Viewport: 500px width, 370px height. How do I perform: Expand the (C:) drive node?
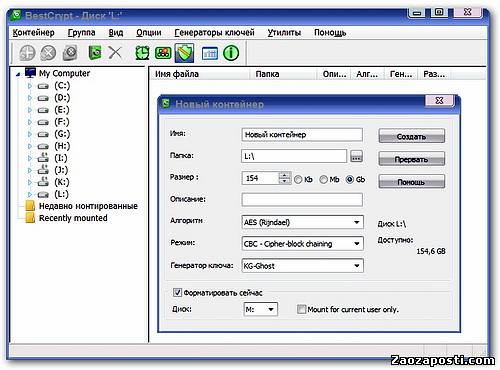tap(30, 86)
